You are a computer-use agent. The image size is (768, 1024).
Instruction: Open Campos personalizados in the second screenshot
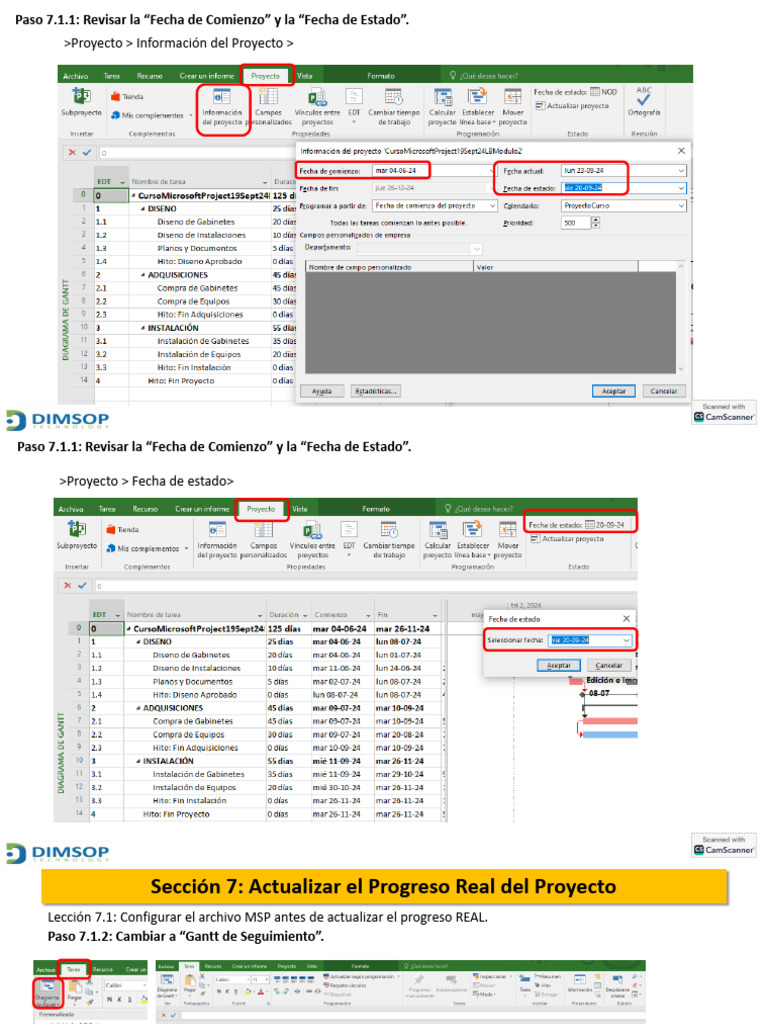[264, 541]
